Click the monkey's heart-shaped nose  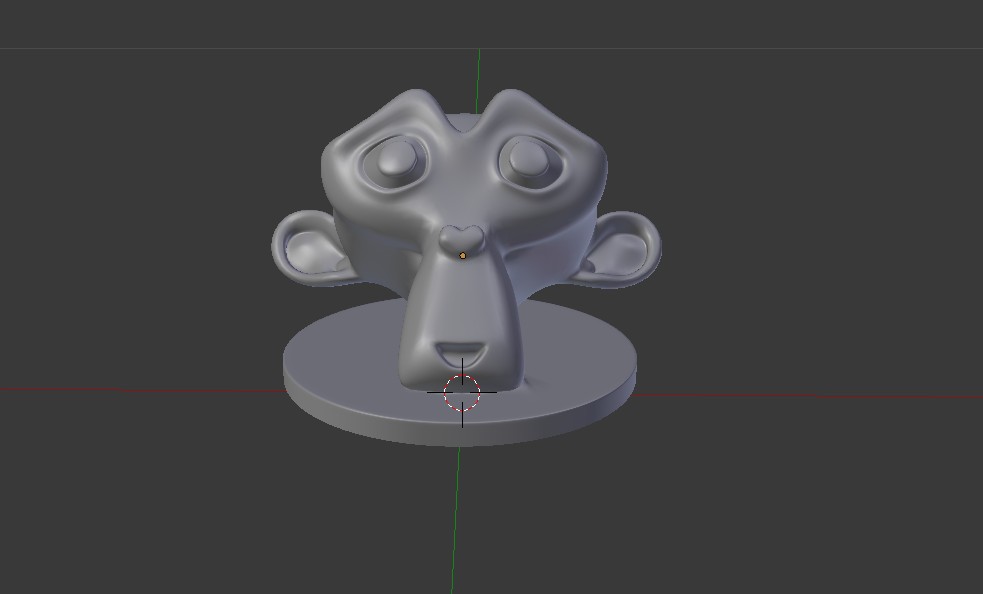[462, 237]
